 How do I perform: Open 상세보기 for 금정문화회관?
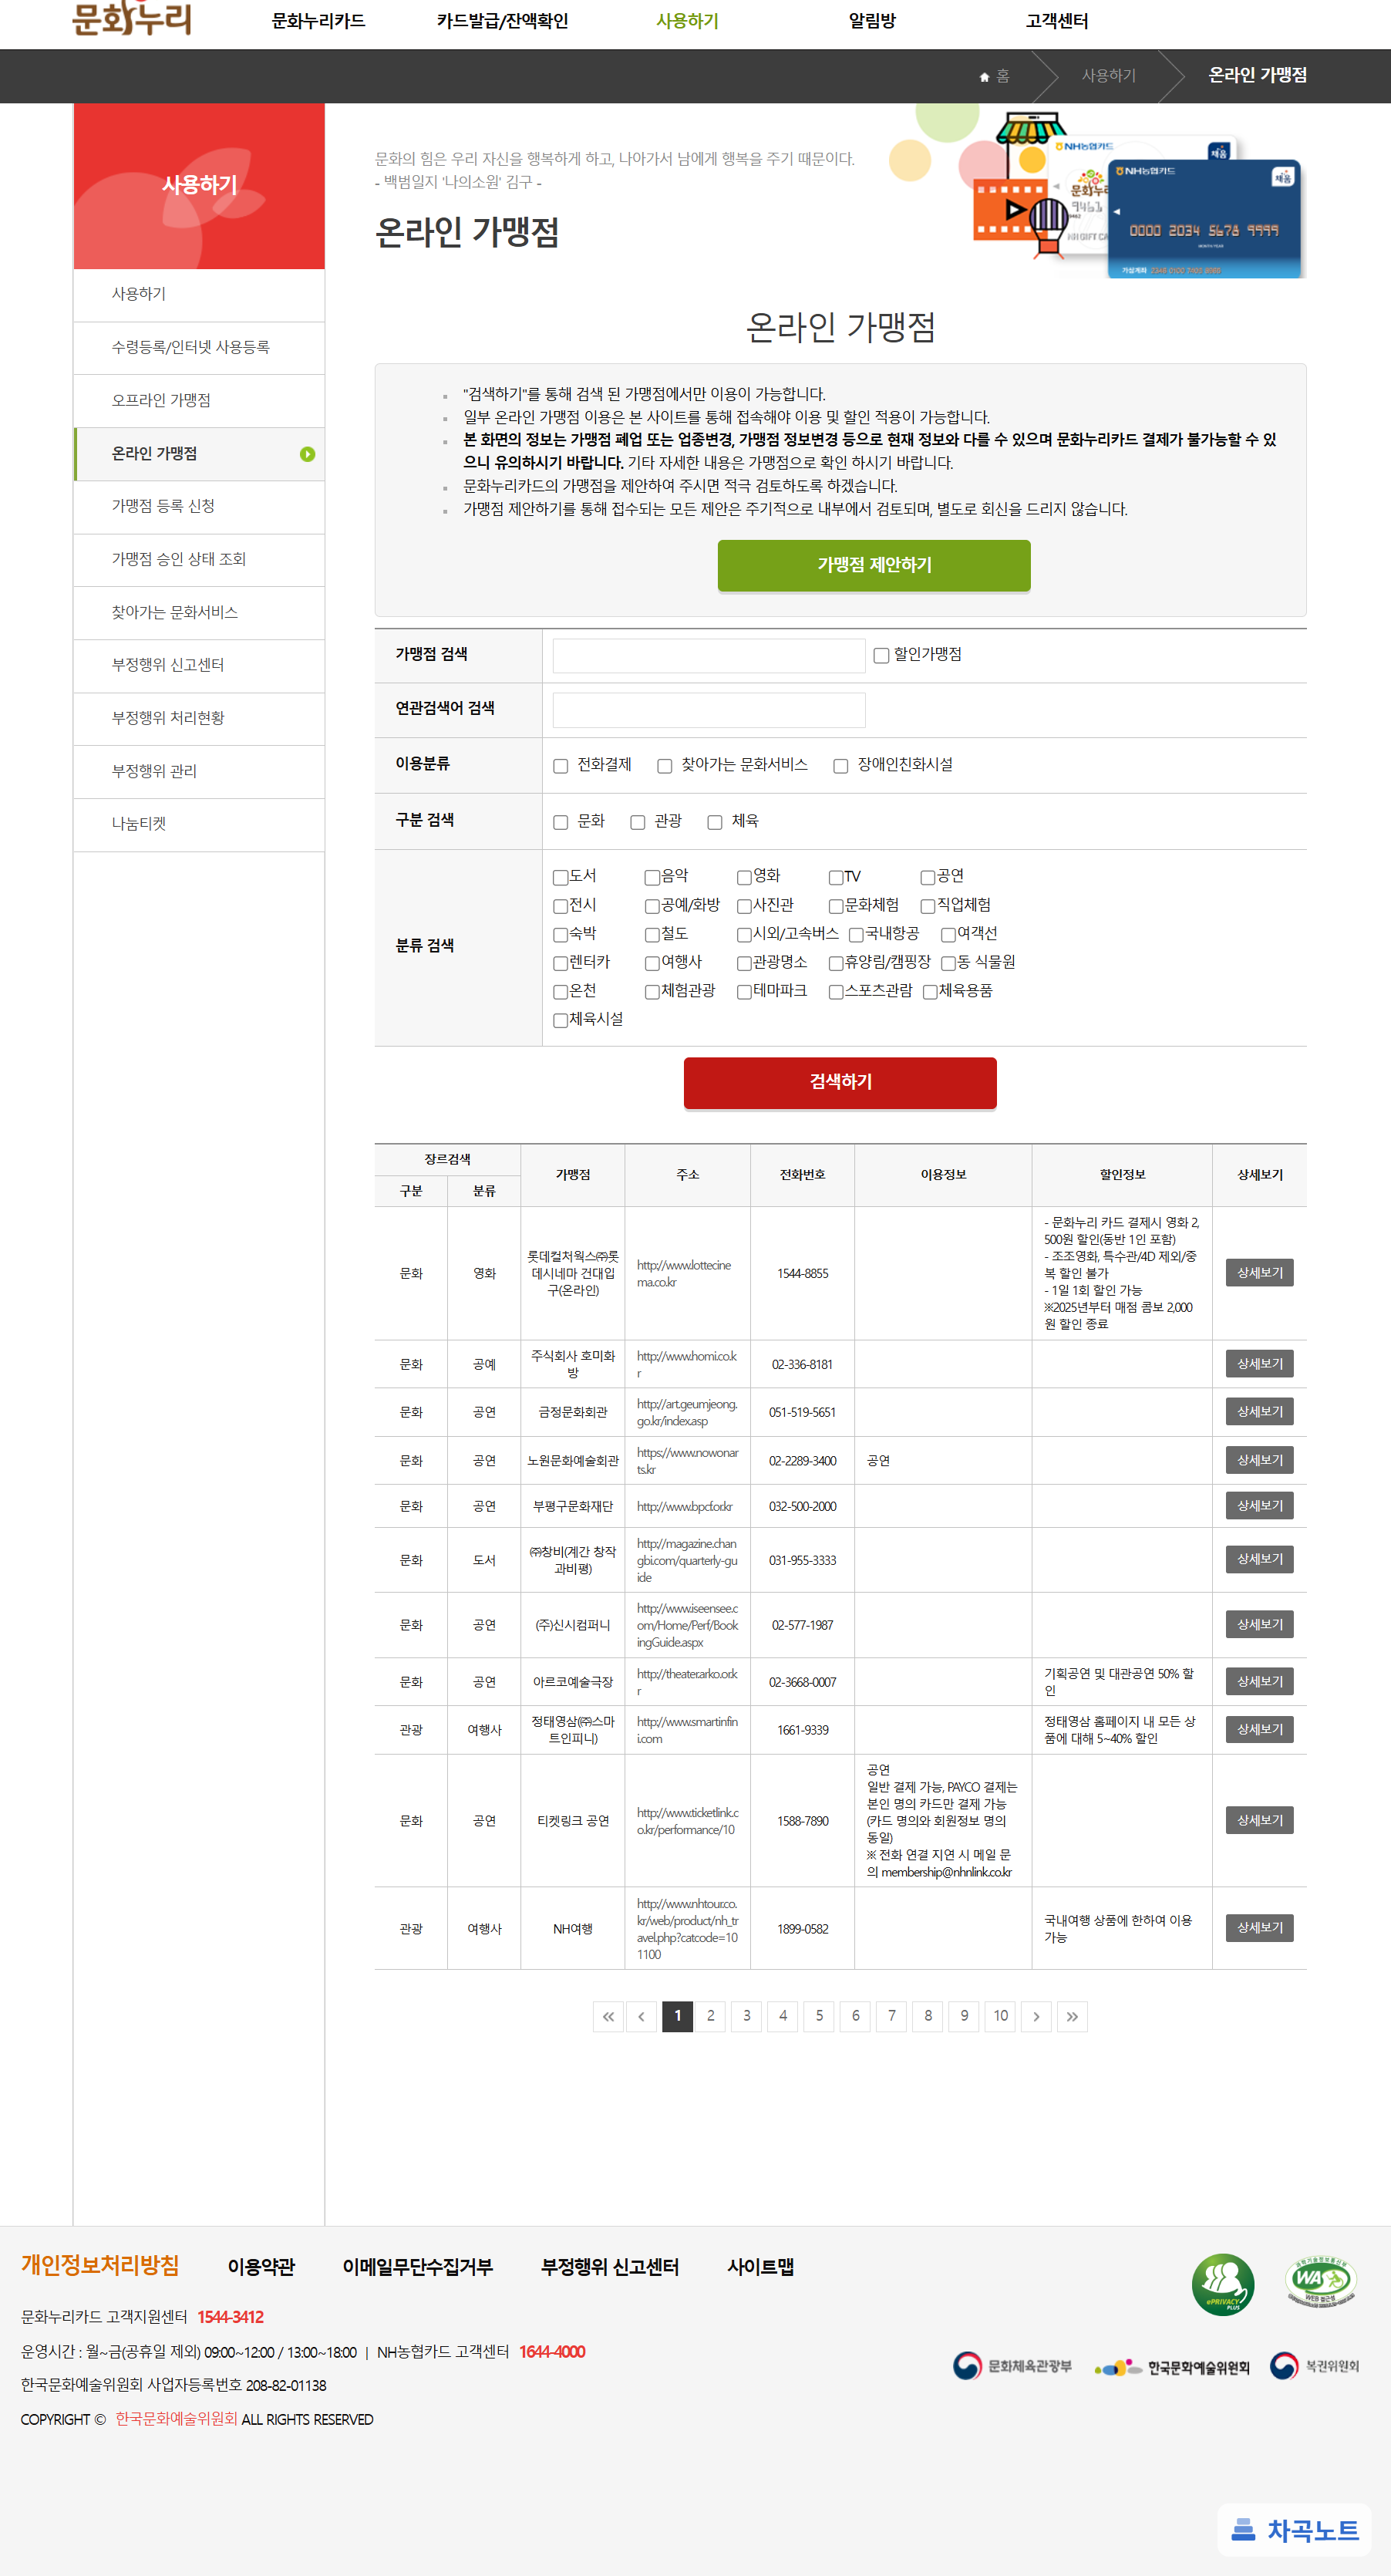point(1259,1412)
